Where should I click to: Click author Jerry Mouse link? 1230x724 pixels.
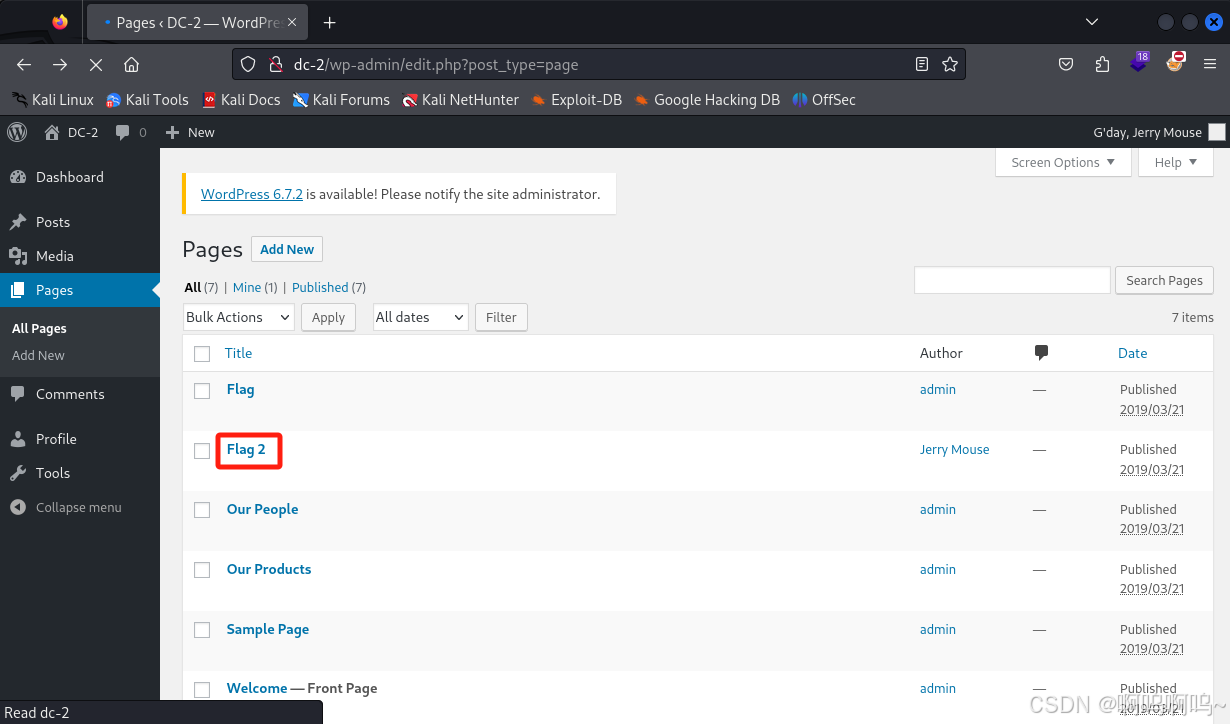point(954,449)
